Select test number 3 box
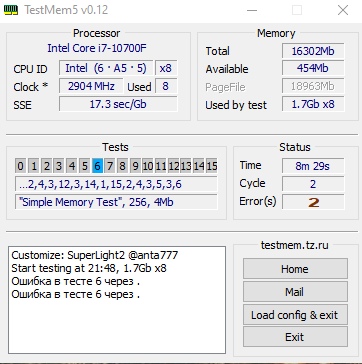Image resolution: width=362 pixels, height=364 pixels. tap(59, 166)
